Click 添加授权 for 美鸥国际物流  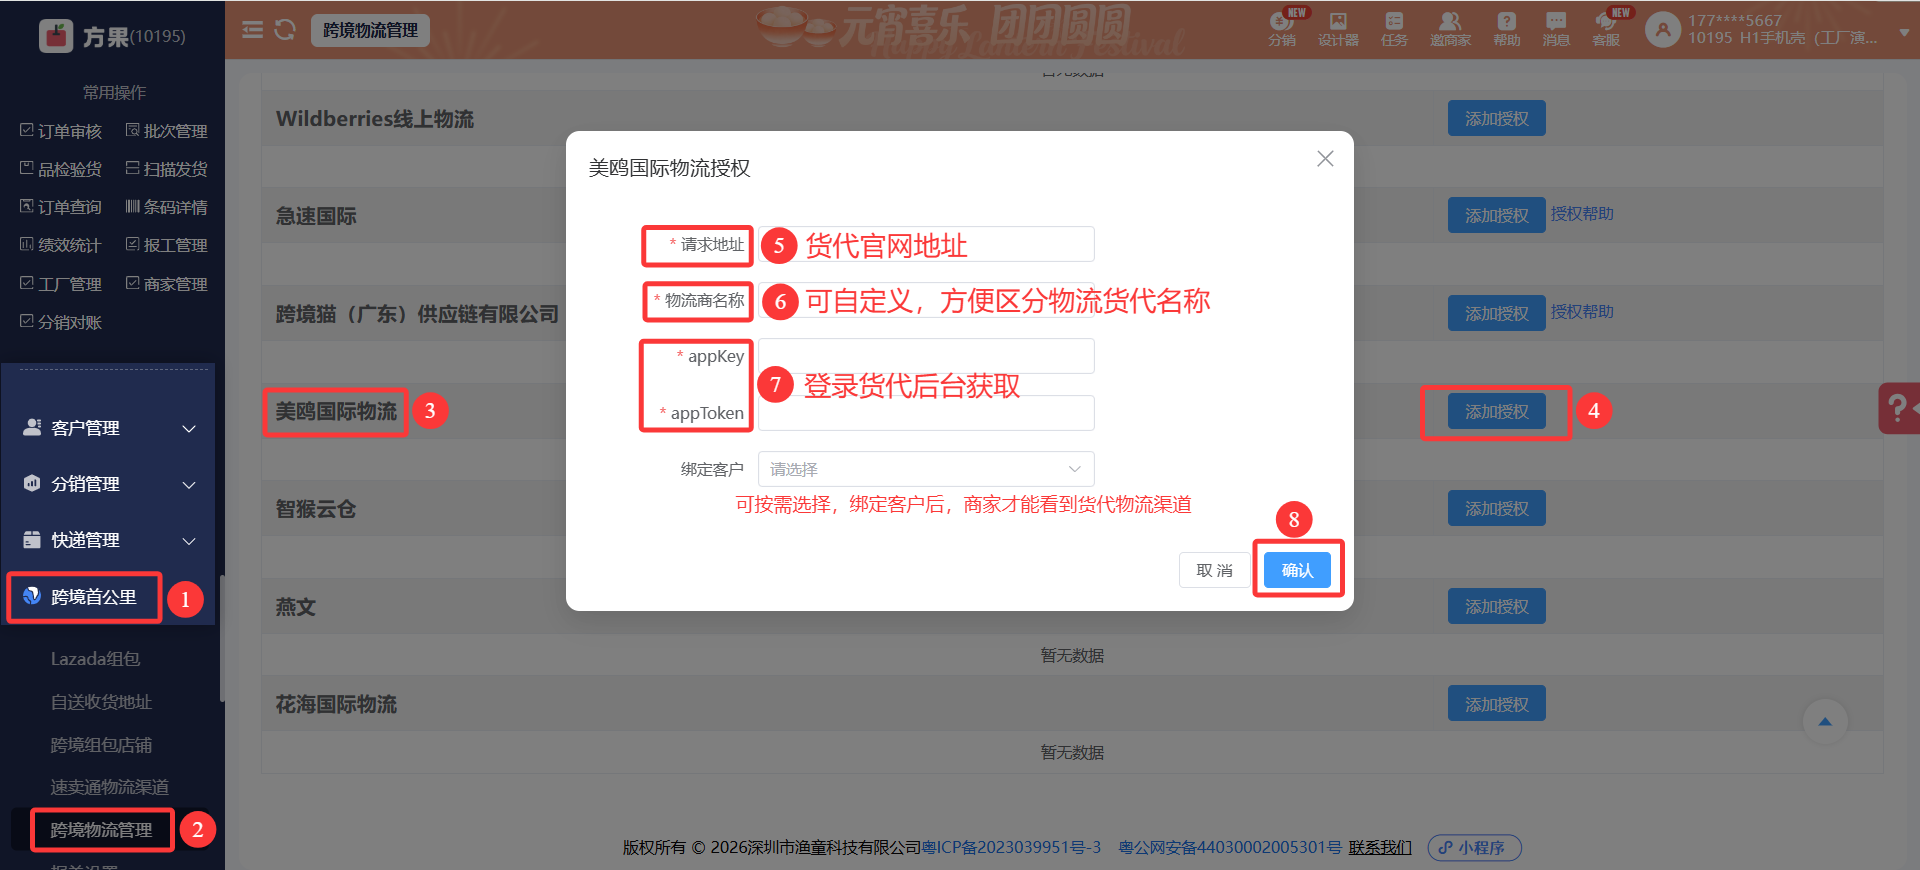click(1496, 411)
